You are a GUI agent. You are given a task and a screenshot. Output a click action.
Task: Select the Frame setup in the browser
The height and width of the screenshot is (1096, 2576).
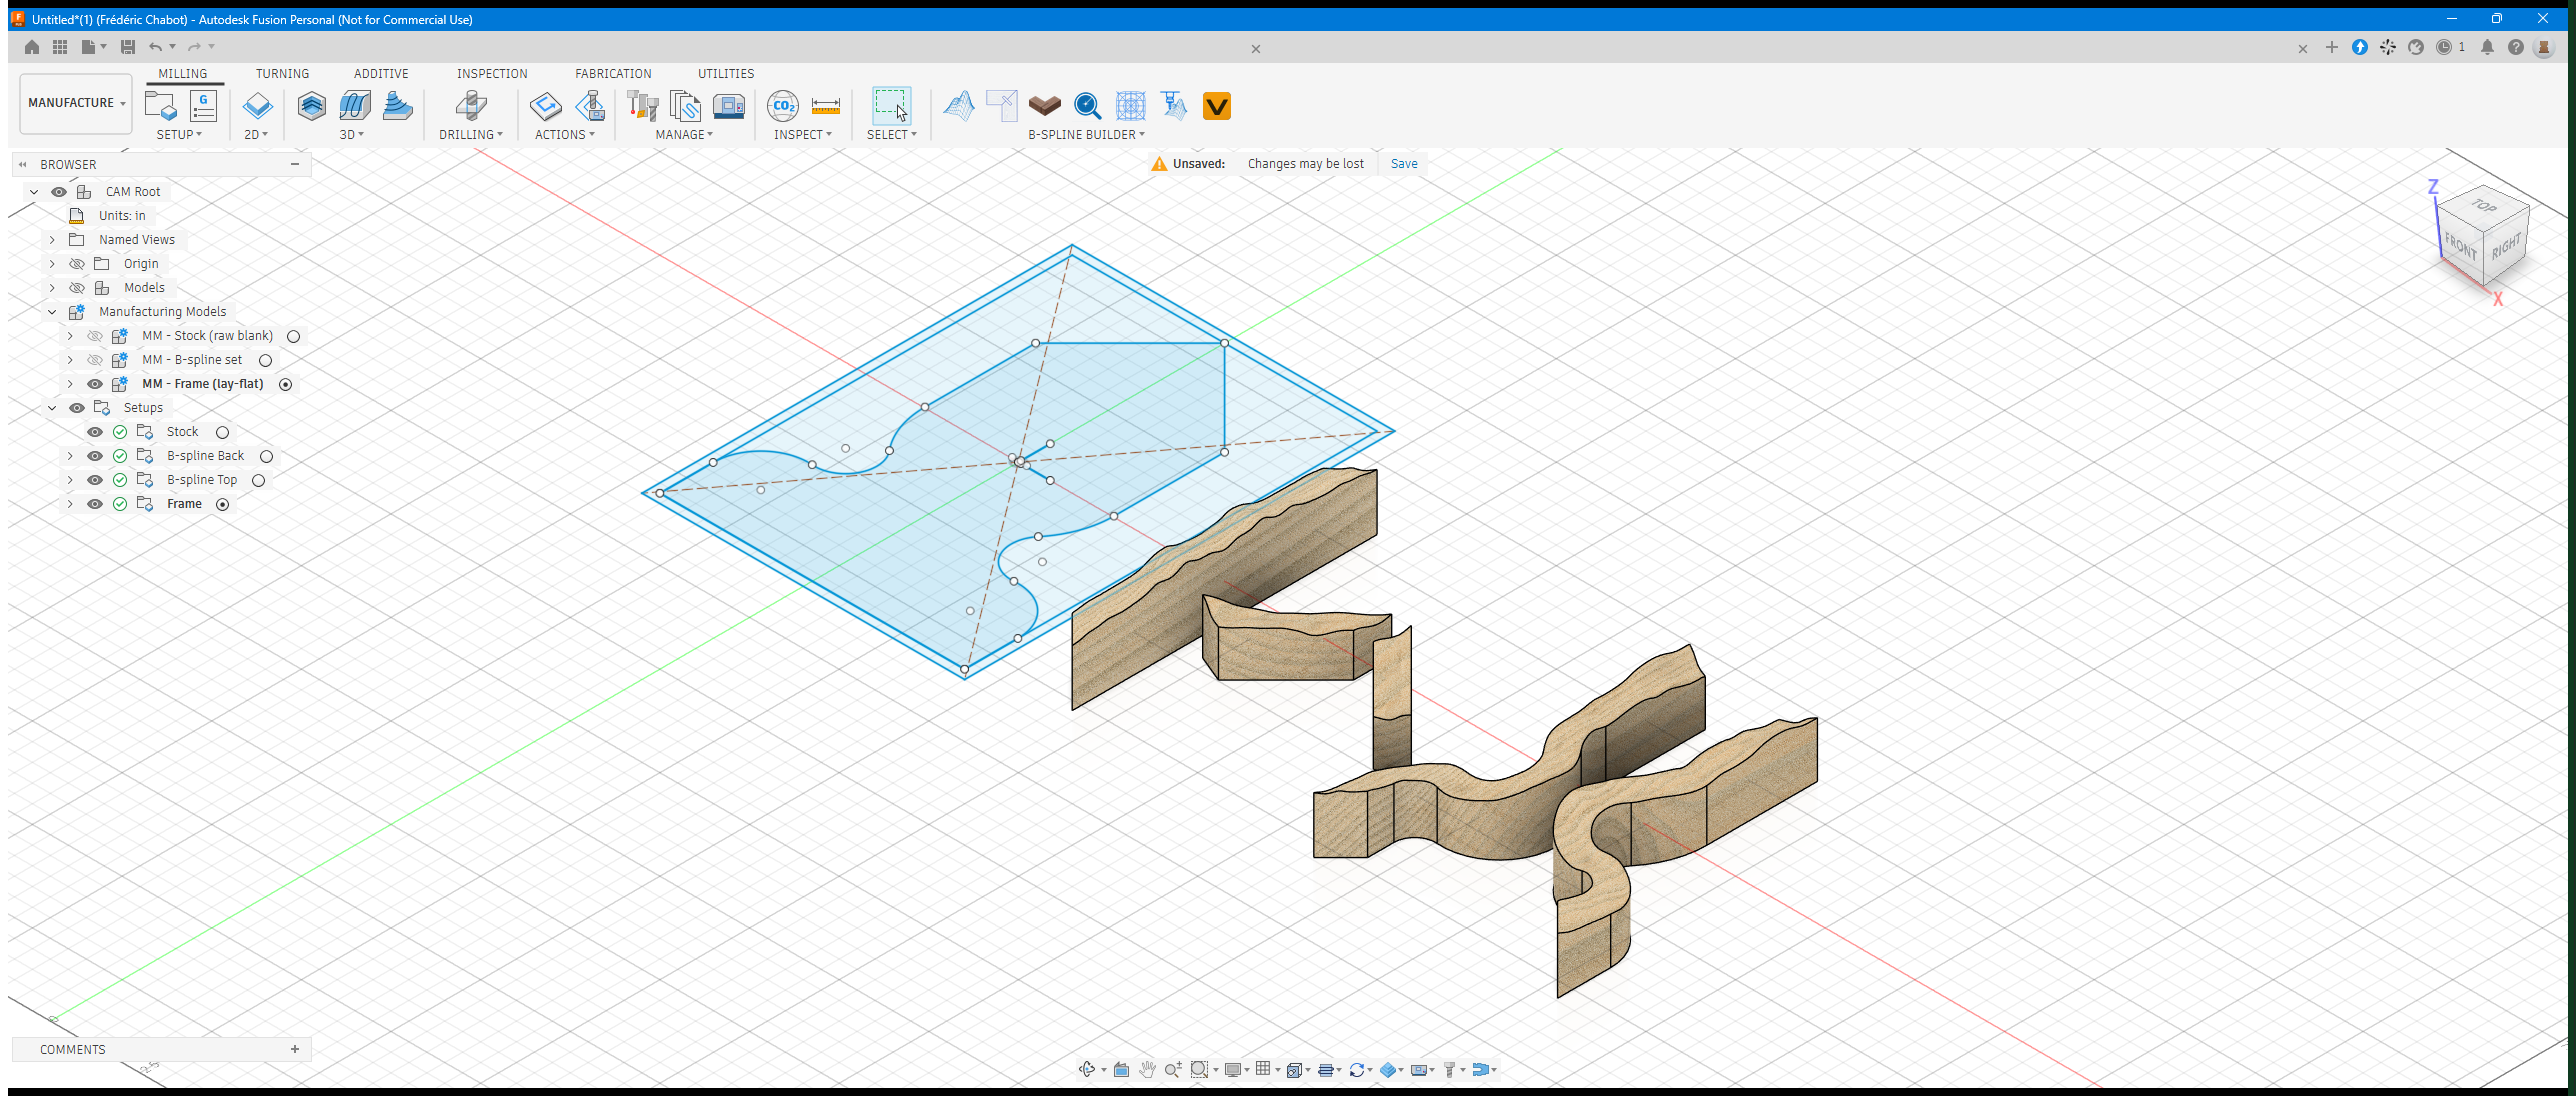pos(184,504)
